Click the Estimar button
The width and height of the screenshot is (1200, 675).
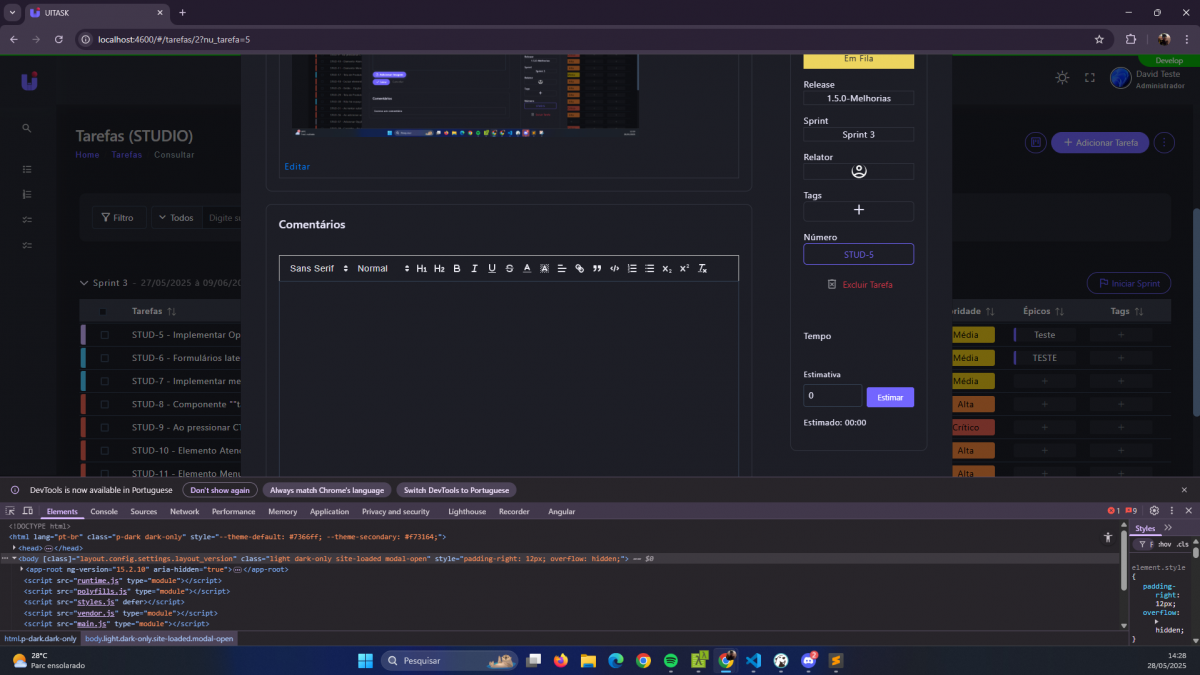coord(889,398)
